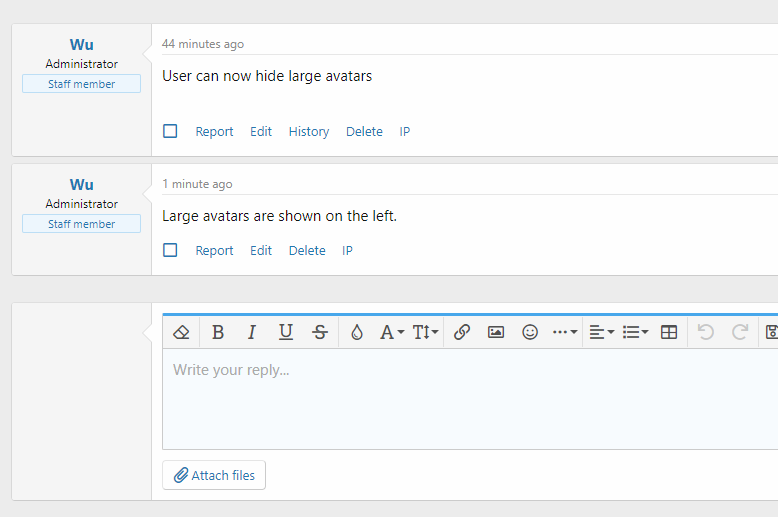Image resolution: width=778 pixels, height=517 pixels.
Task: Click the Insert table icon
Action: click(669, 332)
